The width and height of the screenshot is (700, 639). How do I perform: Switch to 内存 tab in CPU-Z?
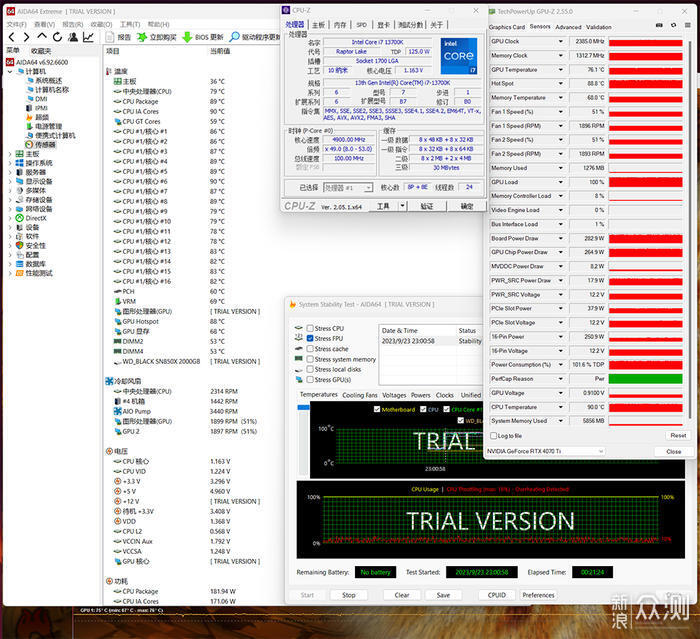pyautogui.click(x=340, y=25)
